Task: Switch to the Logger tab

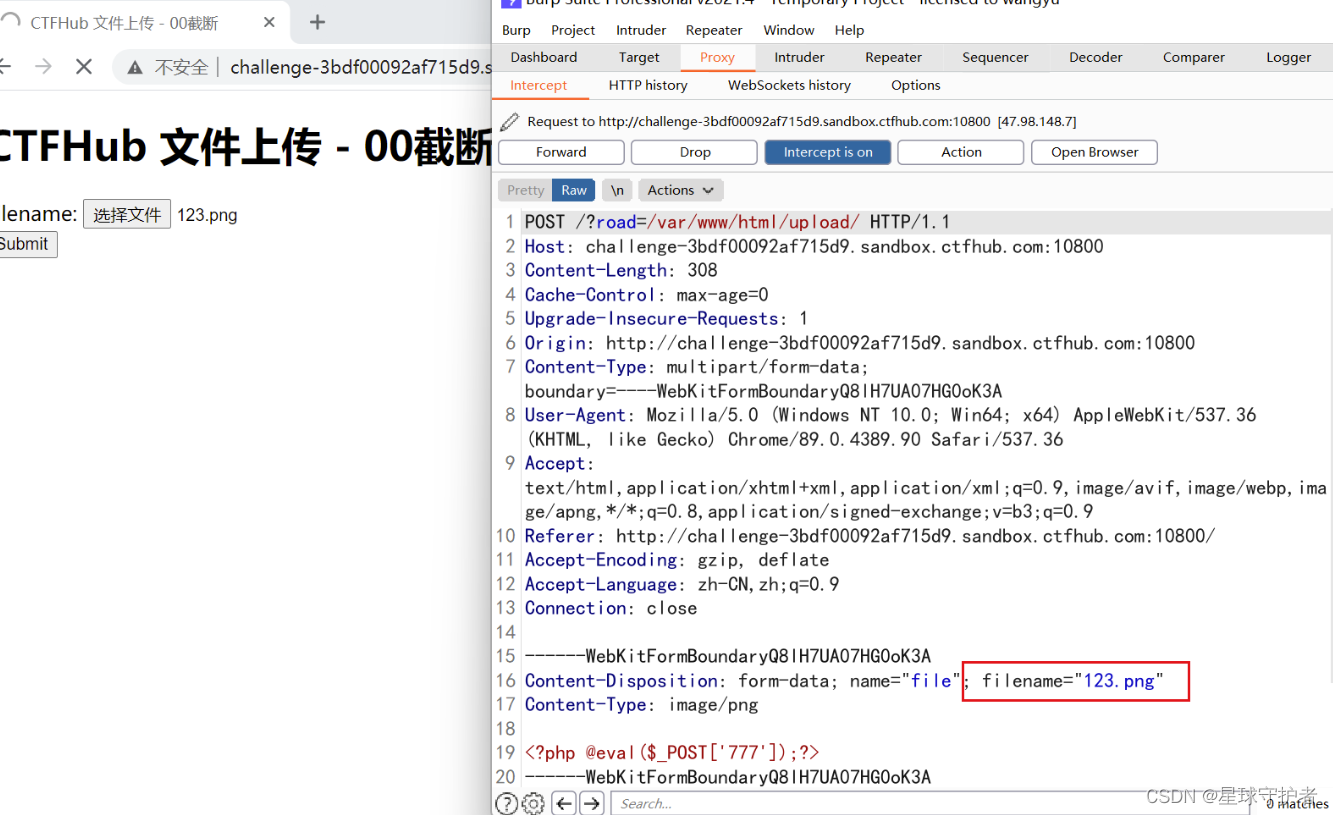Action: click(1289, 57)
